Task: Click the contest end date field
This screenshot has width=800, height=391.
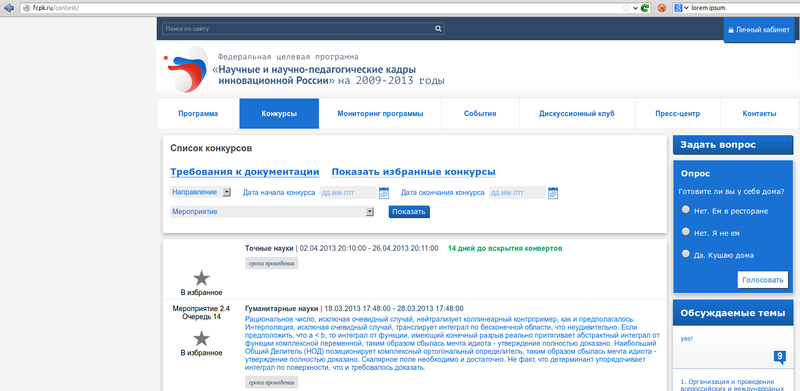Action: [517, 193]
